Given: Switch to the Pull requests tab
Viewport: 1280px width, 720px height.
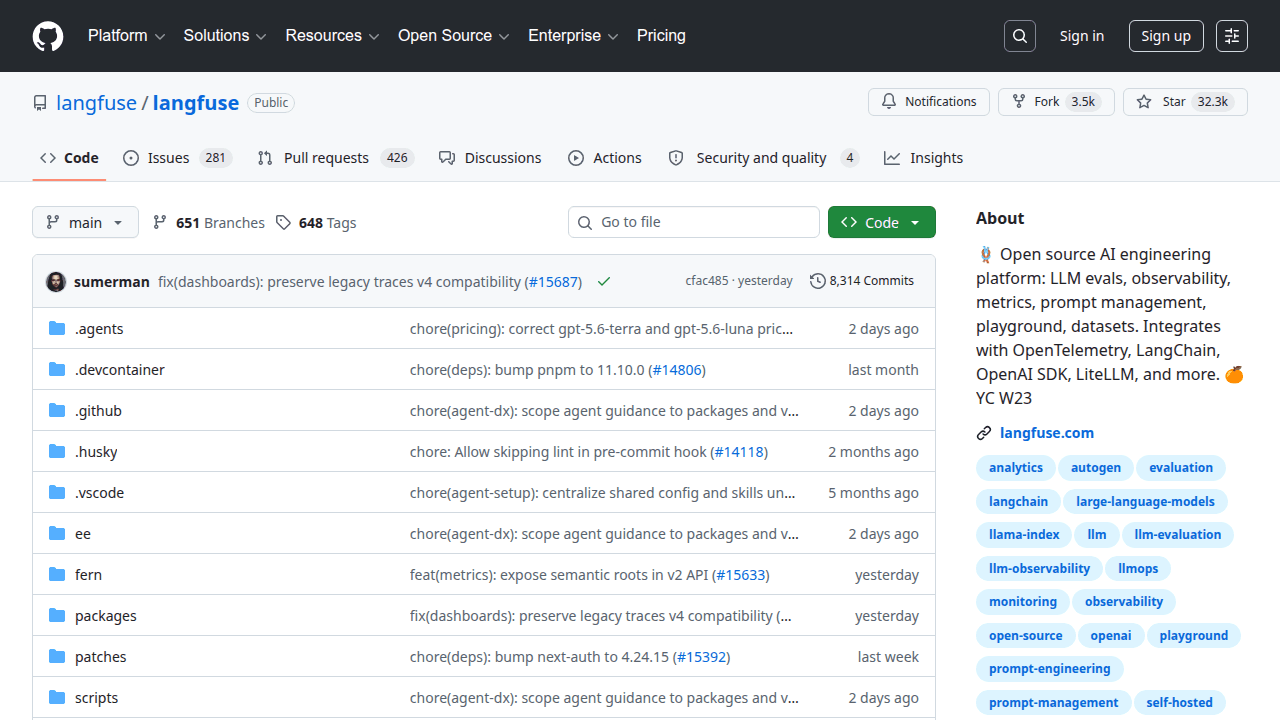Looking at the screenshot, I should (x=335, y=158).
